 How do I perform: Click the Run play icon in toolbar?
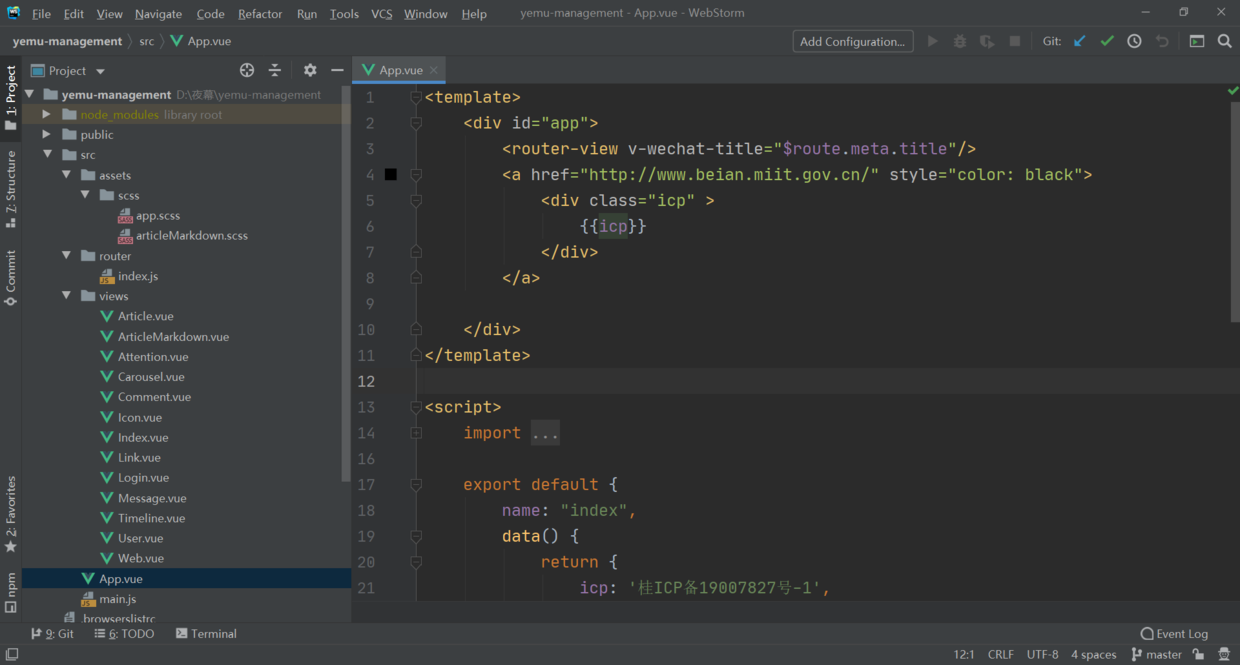click(932, 41)
